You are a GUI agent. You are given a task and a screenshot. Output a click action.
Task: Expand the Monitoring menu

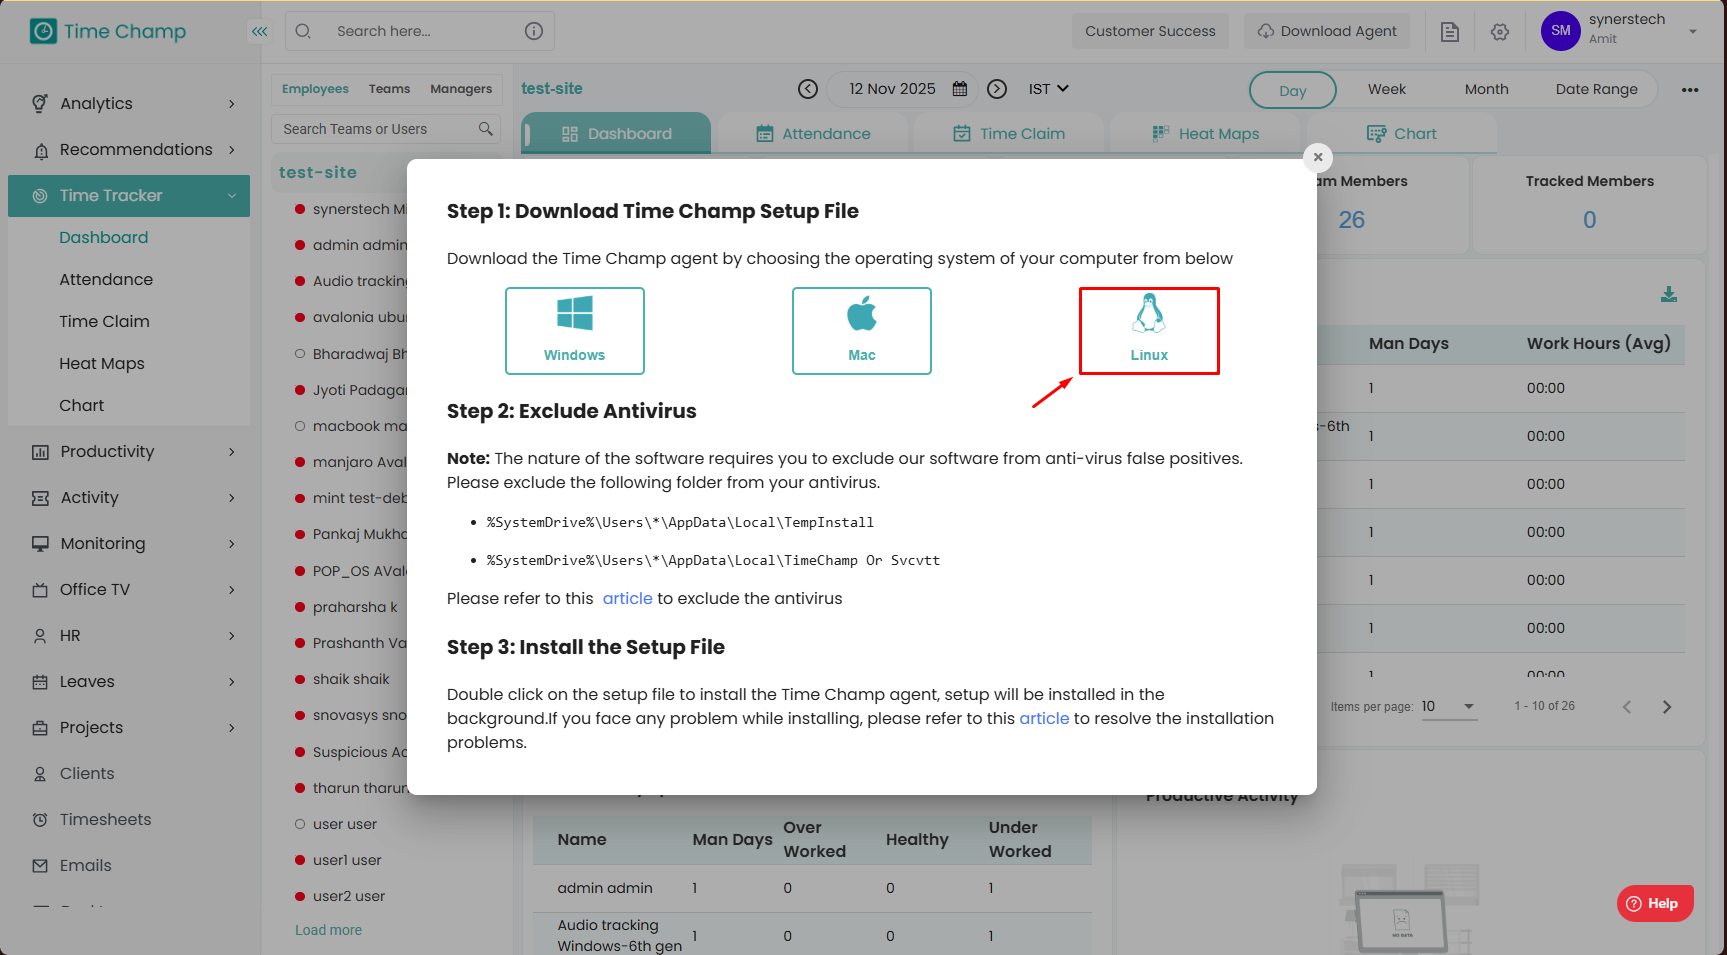[x=129, y=543]
